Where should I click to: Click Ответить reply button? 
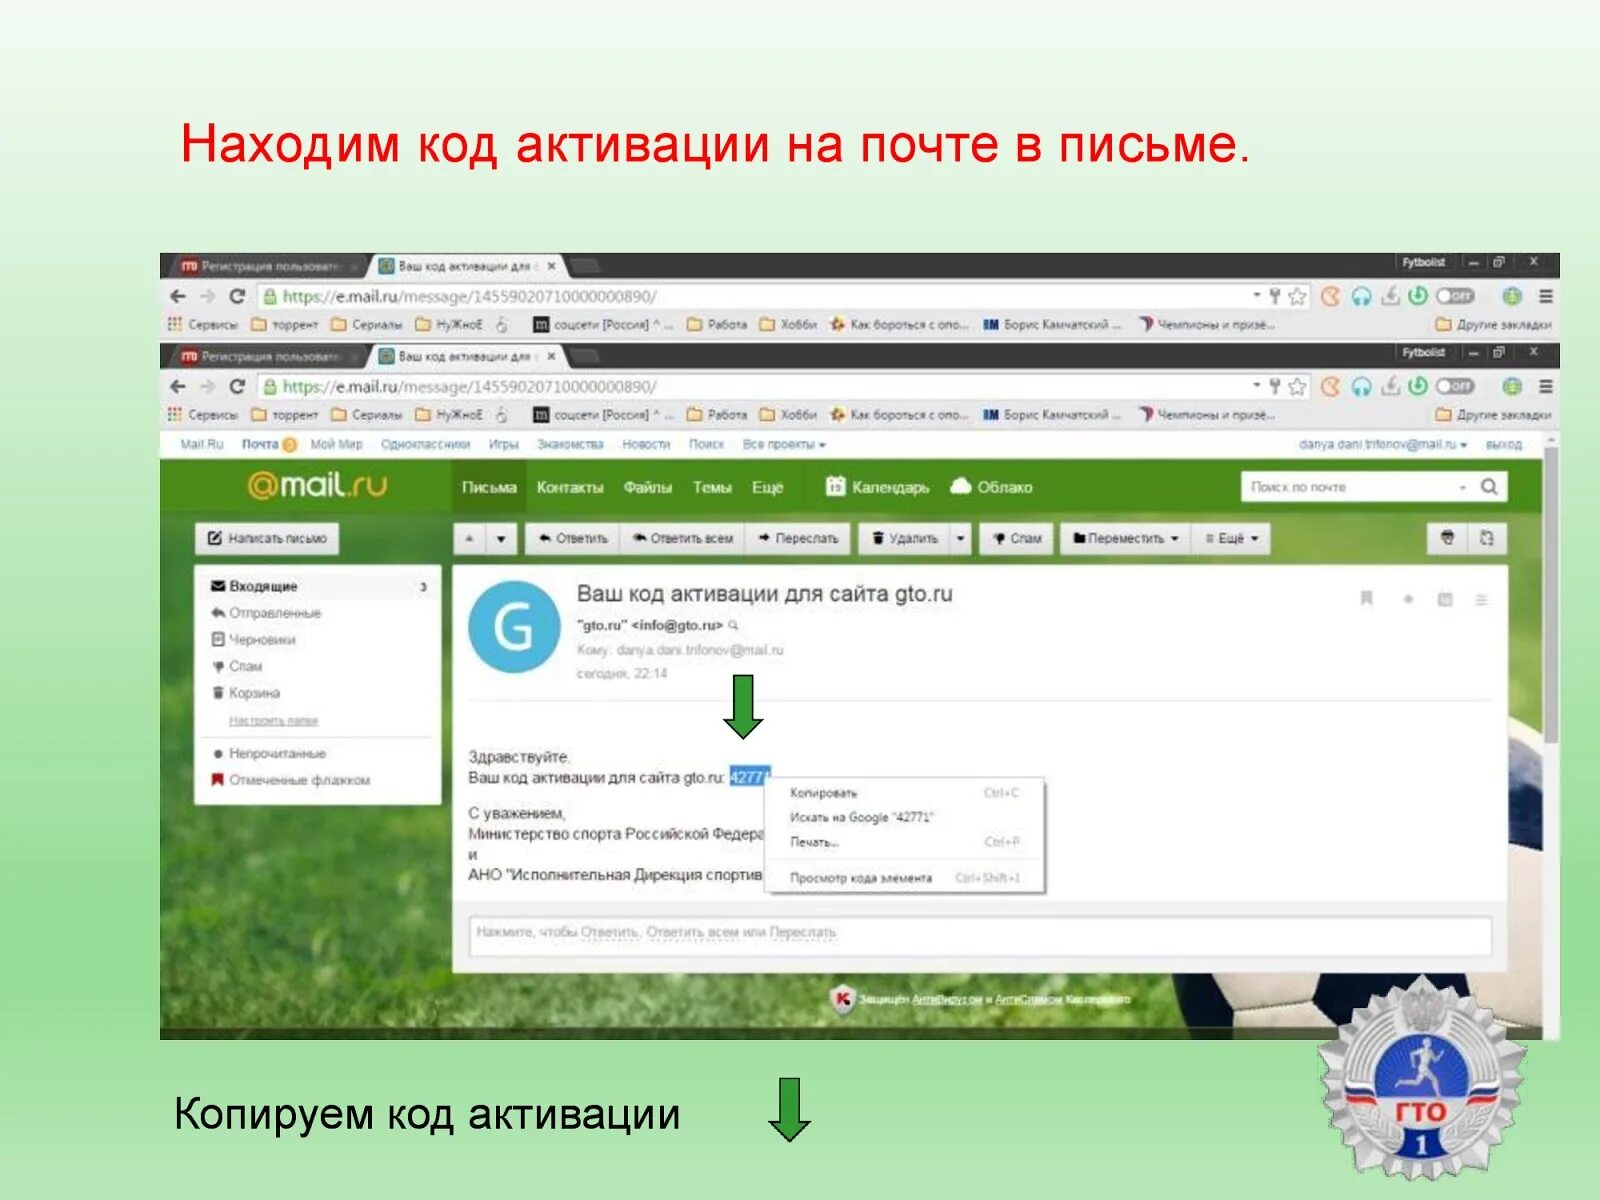(573, 539)
